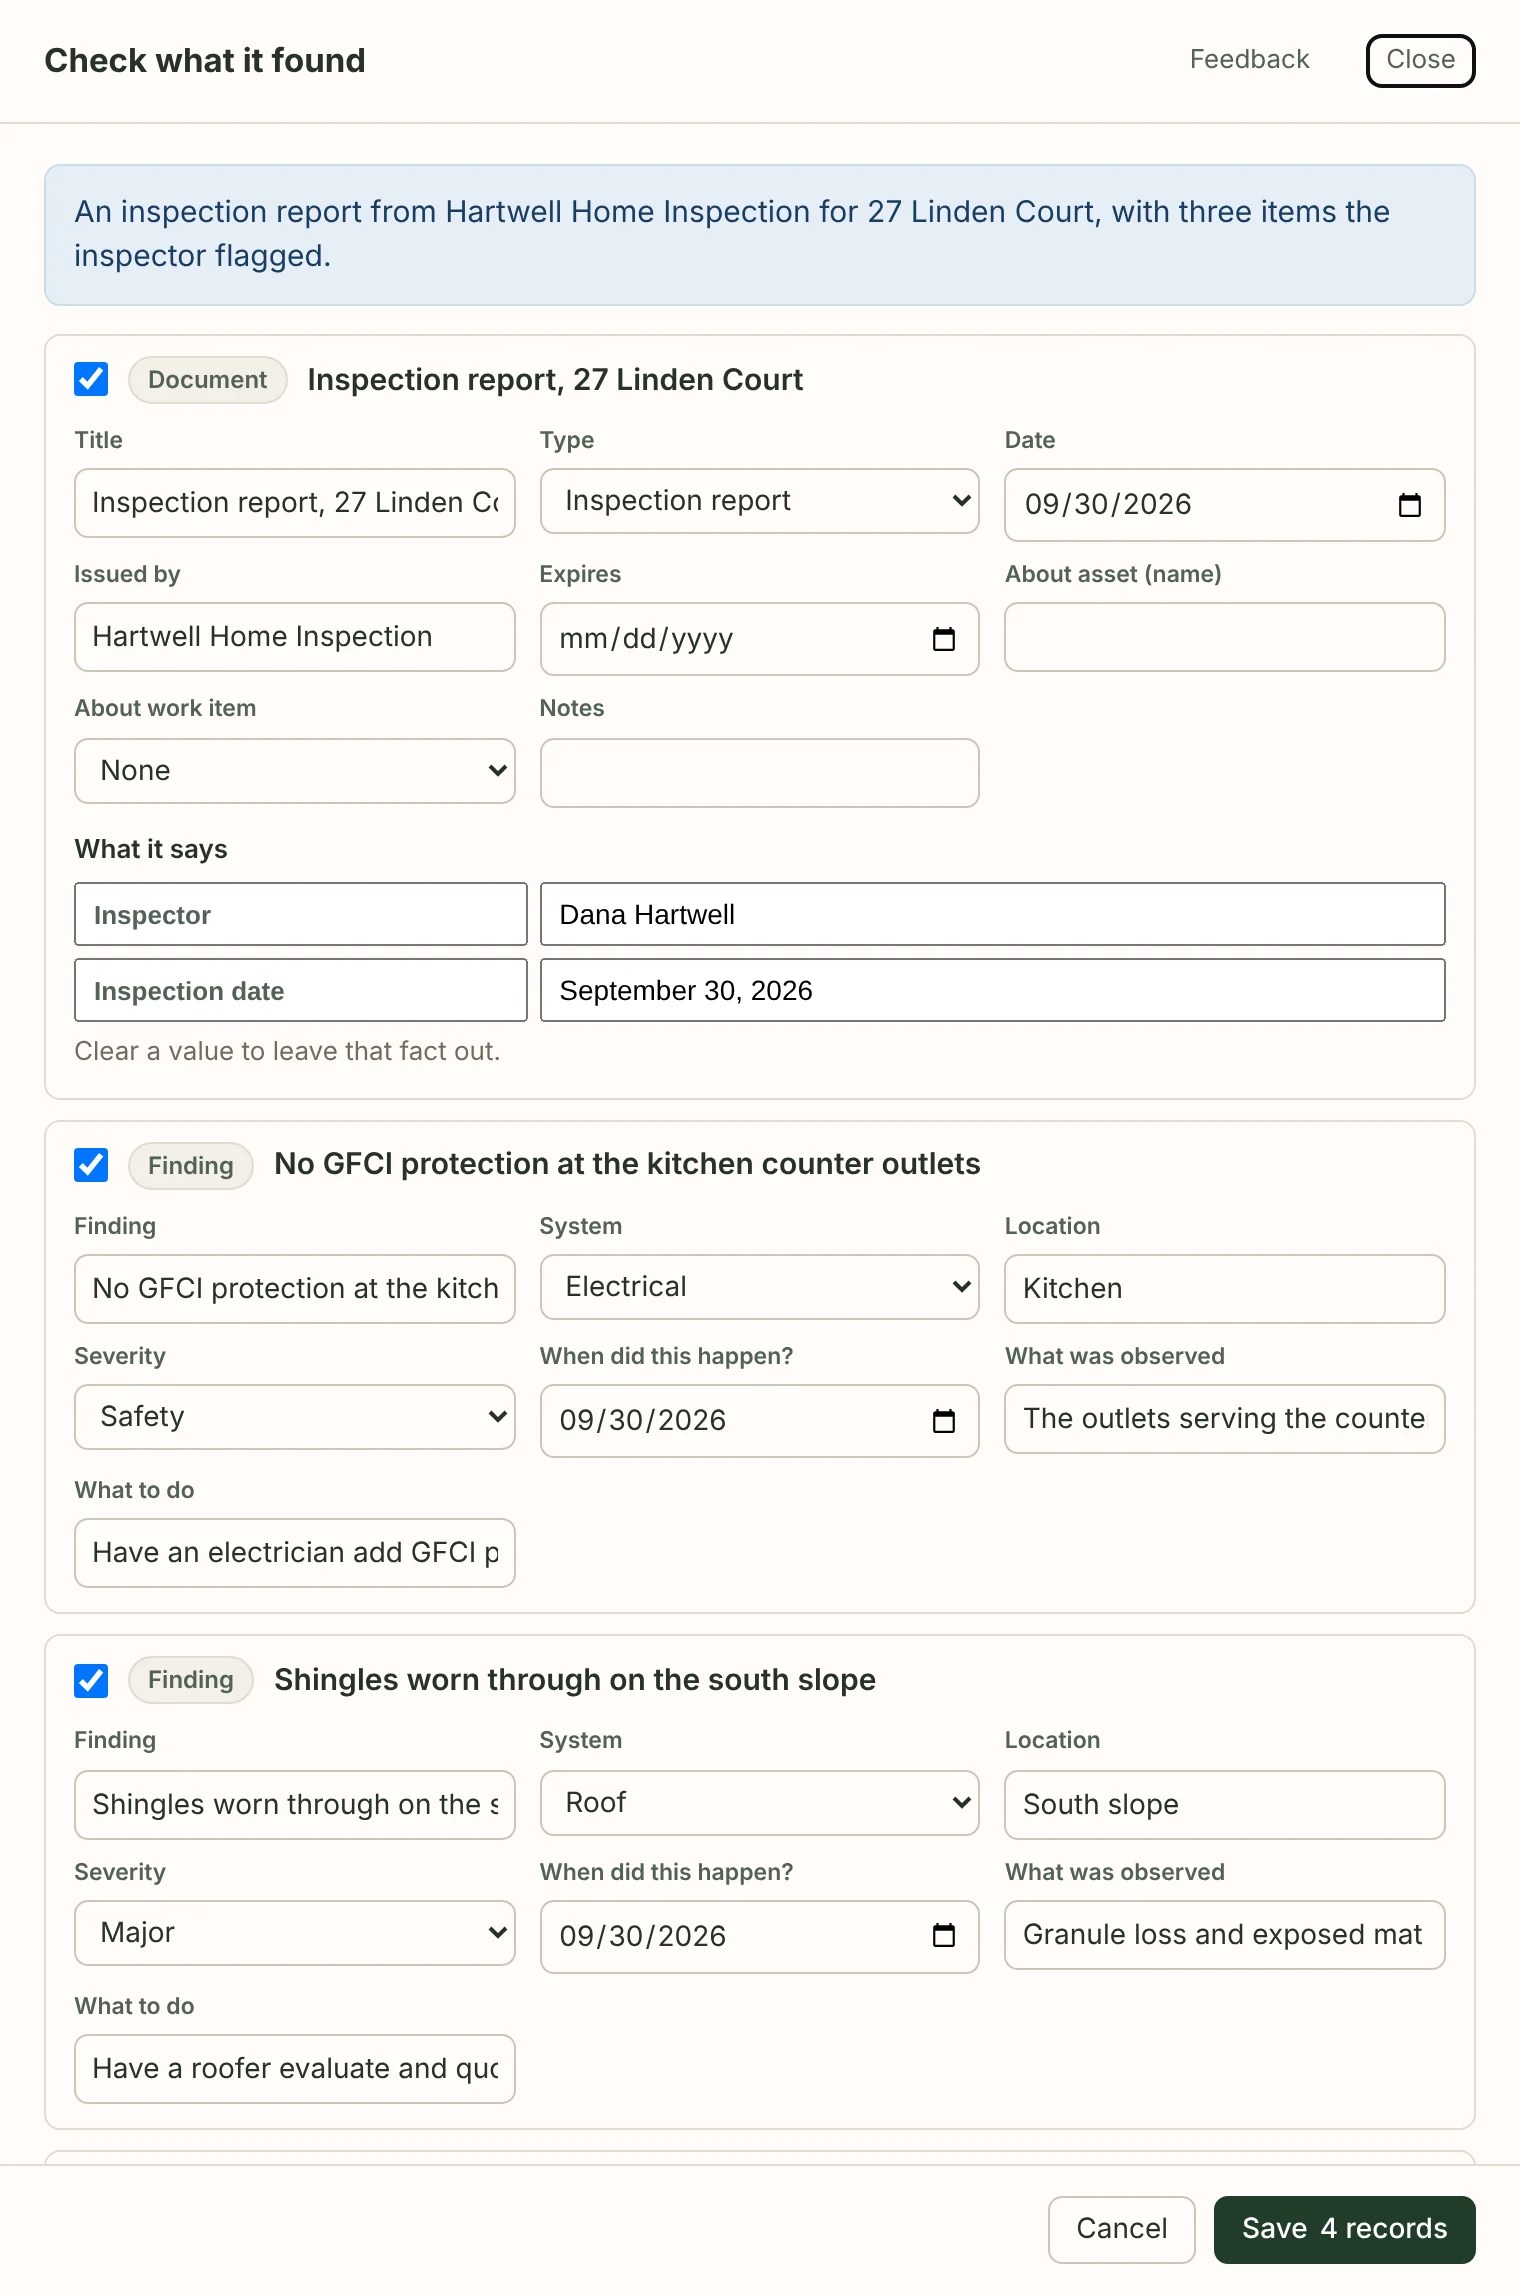Edit the document Title field
This screenshot has height=2294, width=1520.
pyautogui.click(x=295, y=503)
